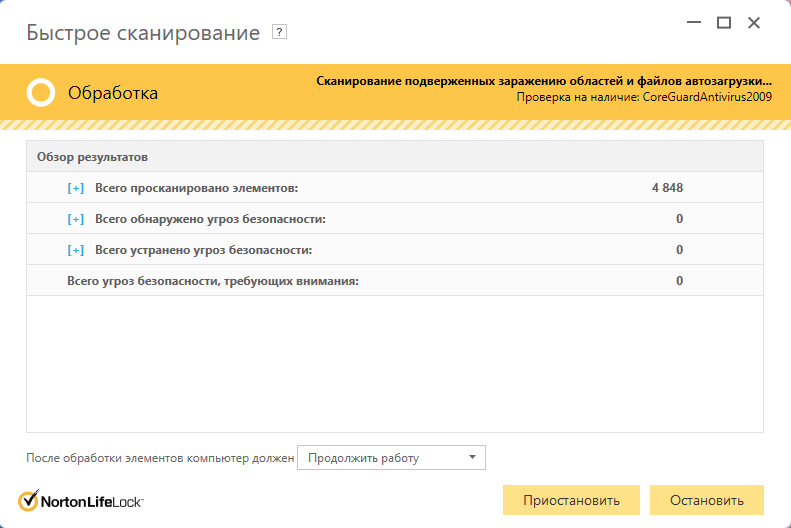This screenshot has height=528, width=791.
Task: Click the Обработка status label
Action: (x=112, y=93)
